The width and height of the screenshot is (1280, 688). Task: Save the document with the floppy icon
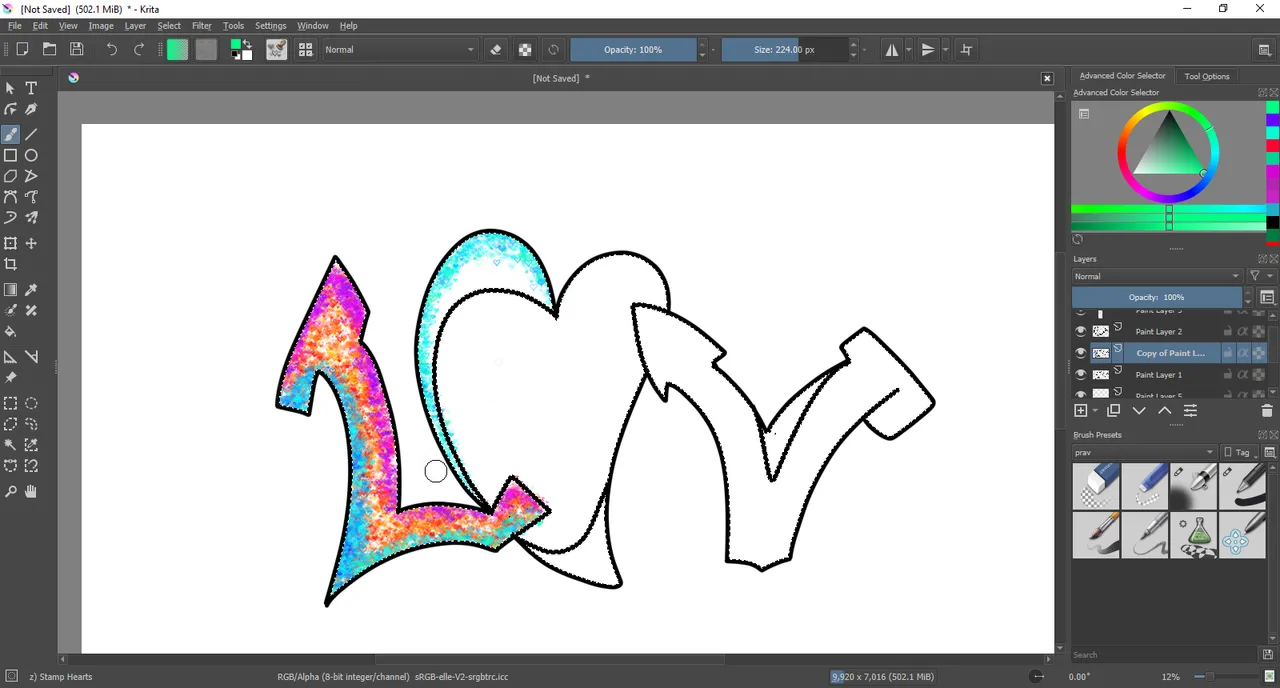pyautogui.click(x=76, y=49)
